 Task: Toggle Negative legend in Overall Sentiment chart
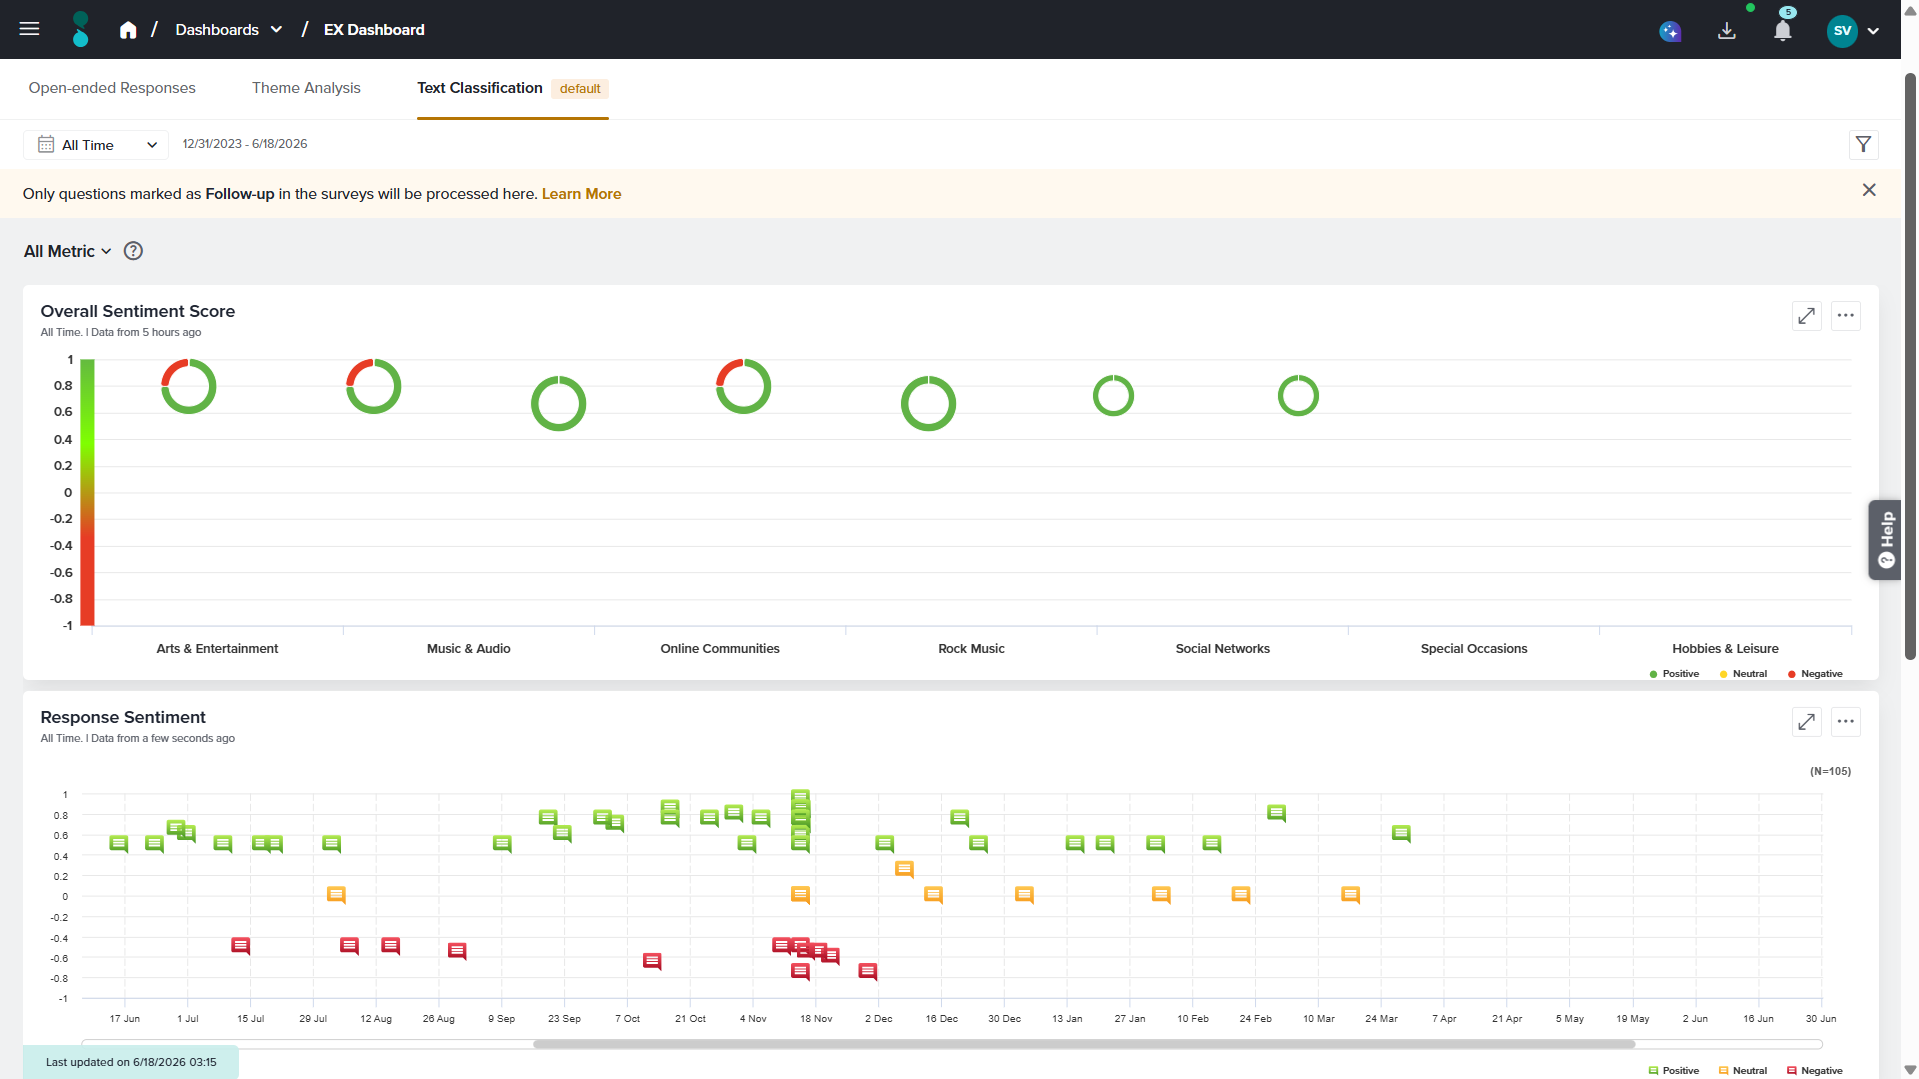click(1815, 674)
